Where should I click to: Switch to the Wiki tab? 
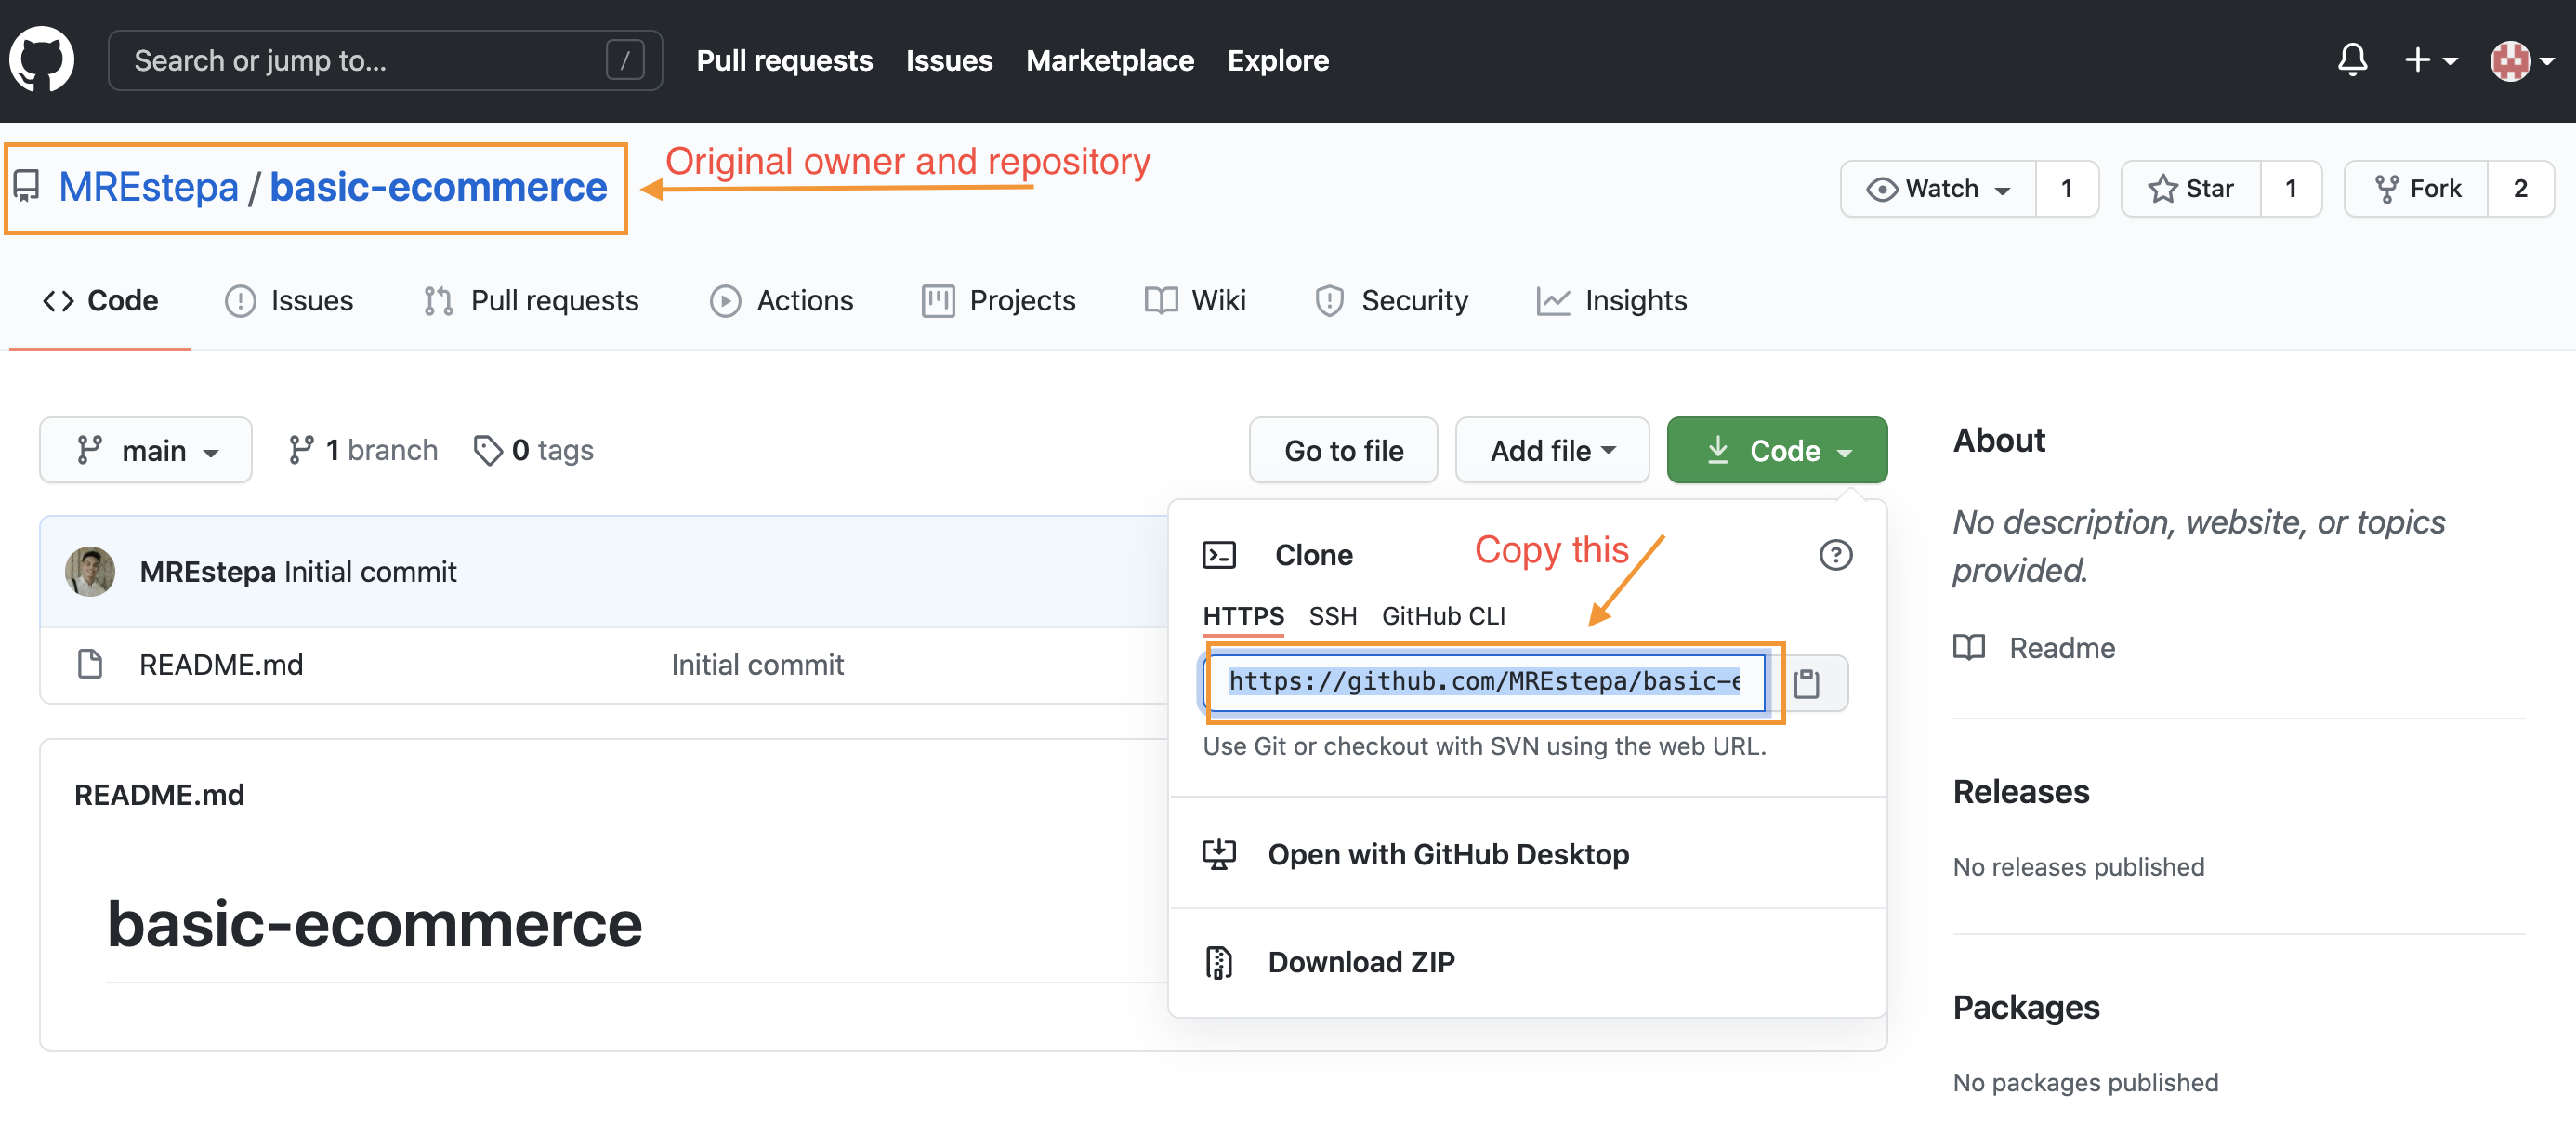[x=1195, y=300]
